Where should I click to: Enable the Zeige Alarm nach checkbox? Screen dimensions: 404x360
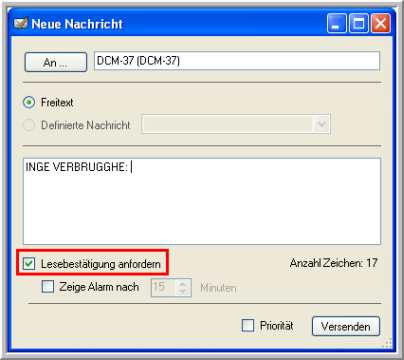point(48,287)
